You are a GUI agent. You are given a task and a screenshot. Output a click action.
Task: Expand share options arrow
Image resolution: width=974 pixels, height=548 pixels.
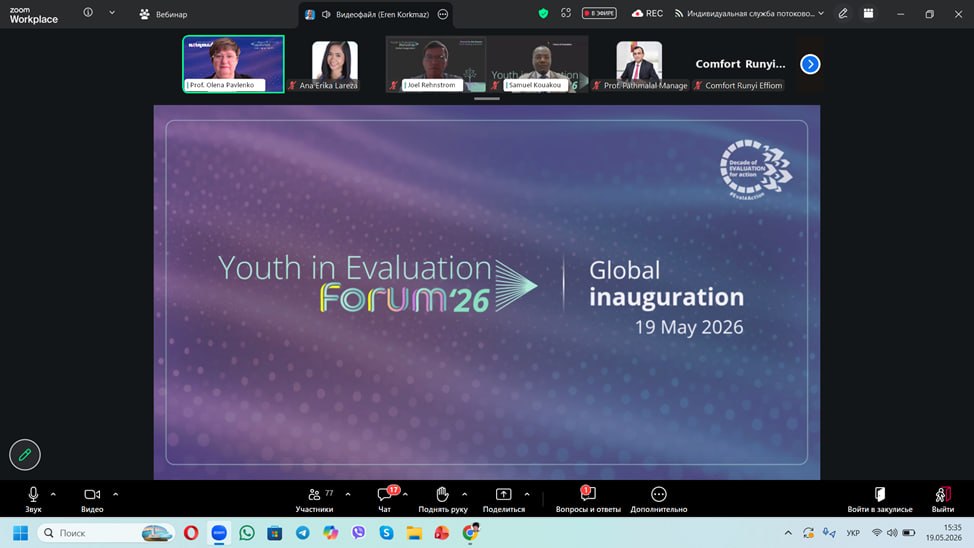coord(527,495)
